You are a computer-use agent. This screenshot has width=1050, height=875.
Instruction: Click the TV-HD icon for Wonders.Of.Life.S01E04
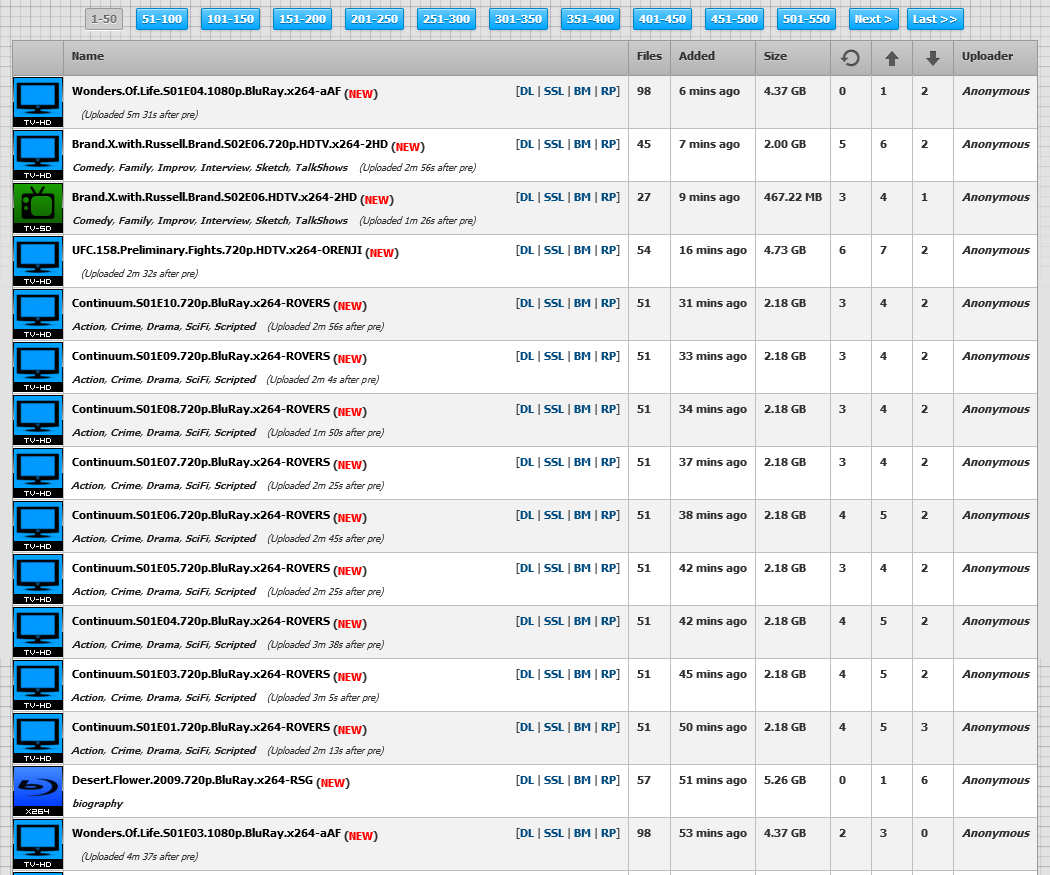click(38, 102)
